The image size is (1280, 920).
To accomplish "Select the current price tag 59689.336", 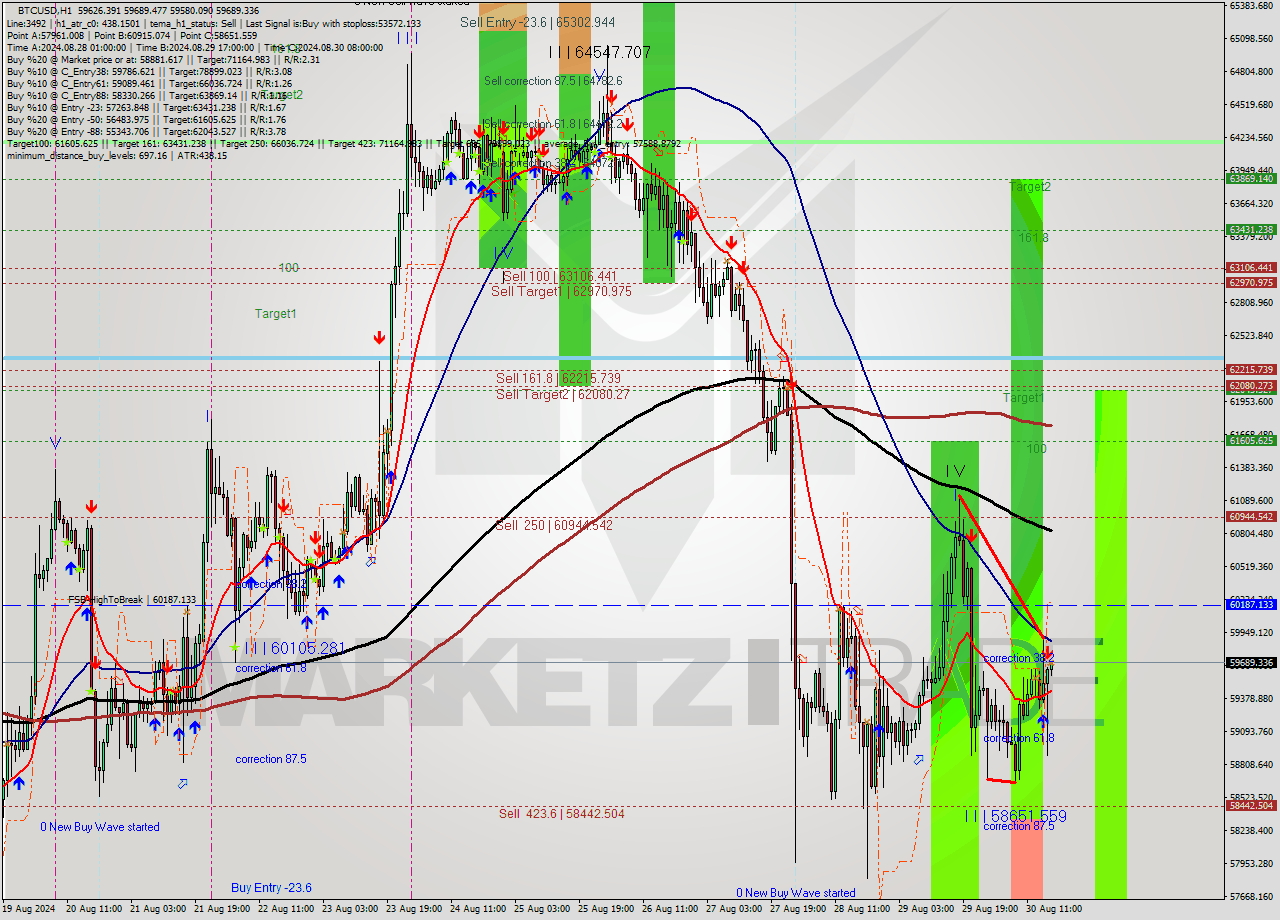I will coord(1251,663).
